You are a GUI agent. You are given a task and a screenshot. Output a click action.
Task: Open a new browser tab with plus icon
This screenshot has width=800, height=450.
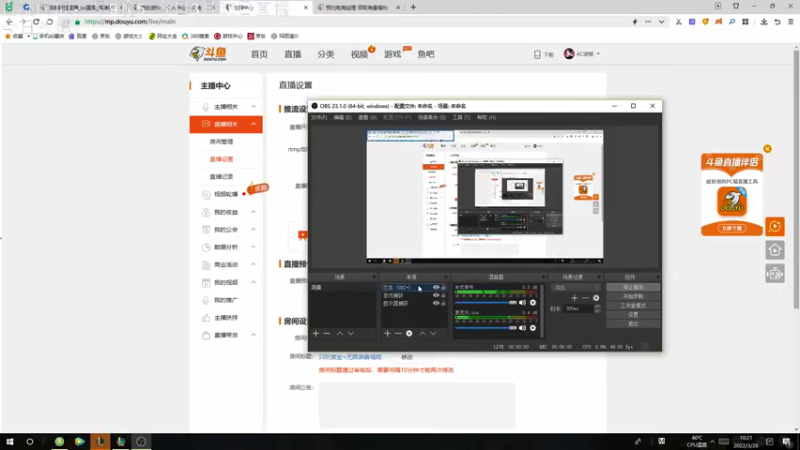[x=413, y=7]
